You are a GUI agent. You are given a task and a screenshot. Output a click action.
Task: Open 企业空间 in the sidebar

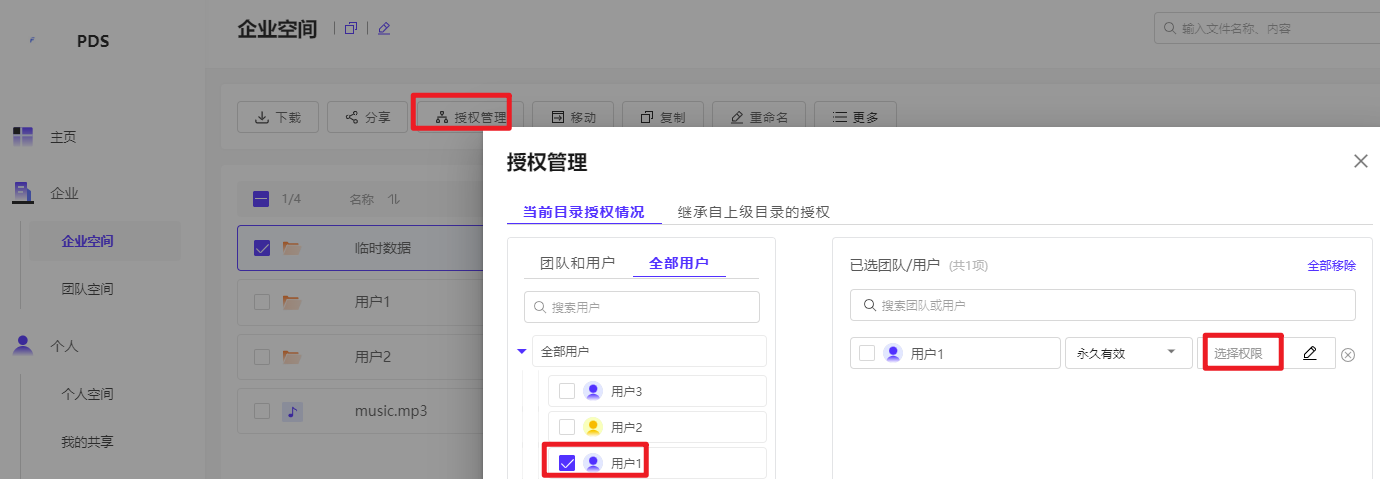88,241
